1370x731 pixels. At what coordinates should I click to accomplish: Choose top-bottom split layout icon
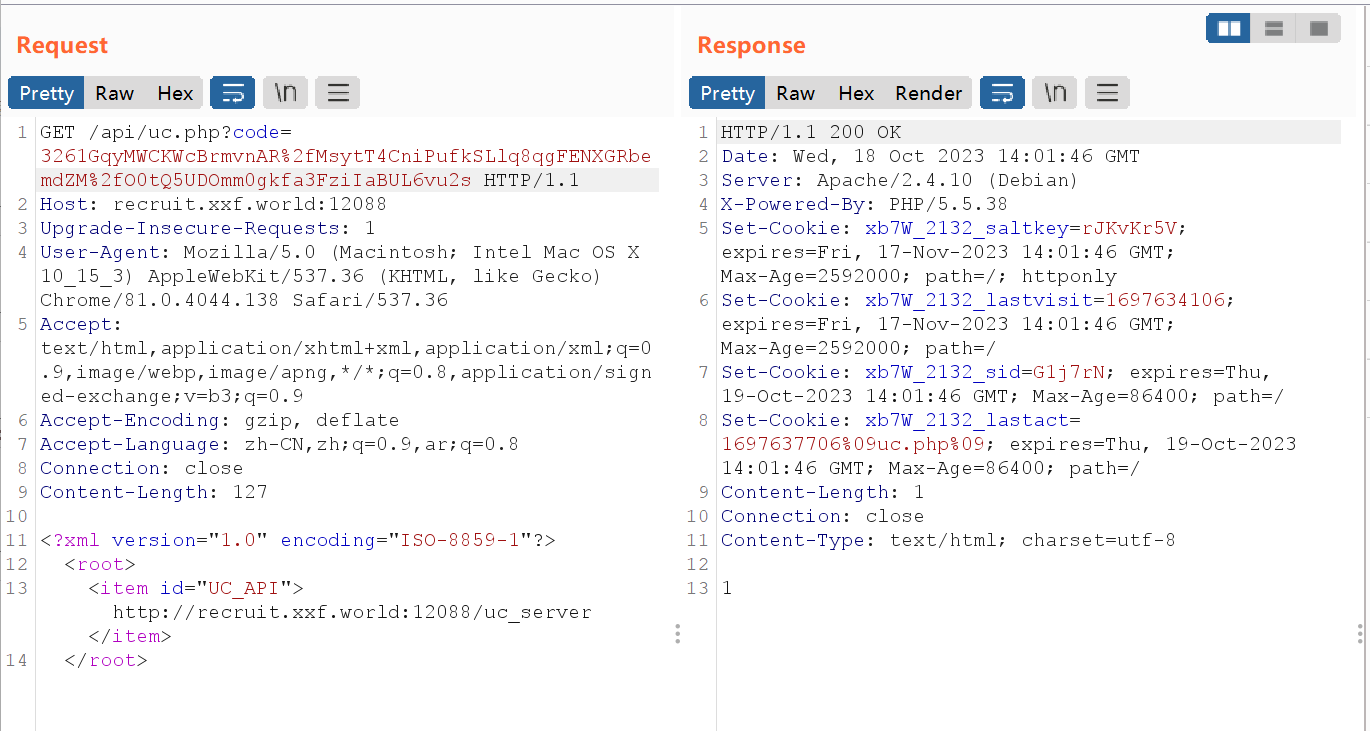click(1274, 28)
